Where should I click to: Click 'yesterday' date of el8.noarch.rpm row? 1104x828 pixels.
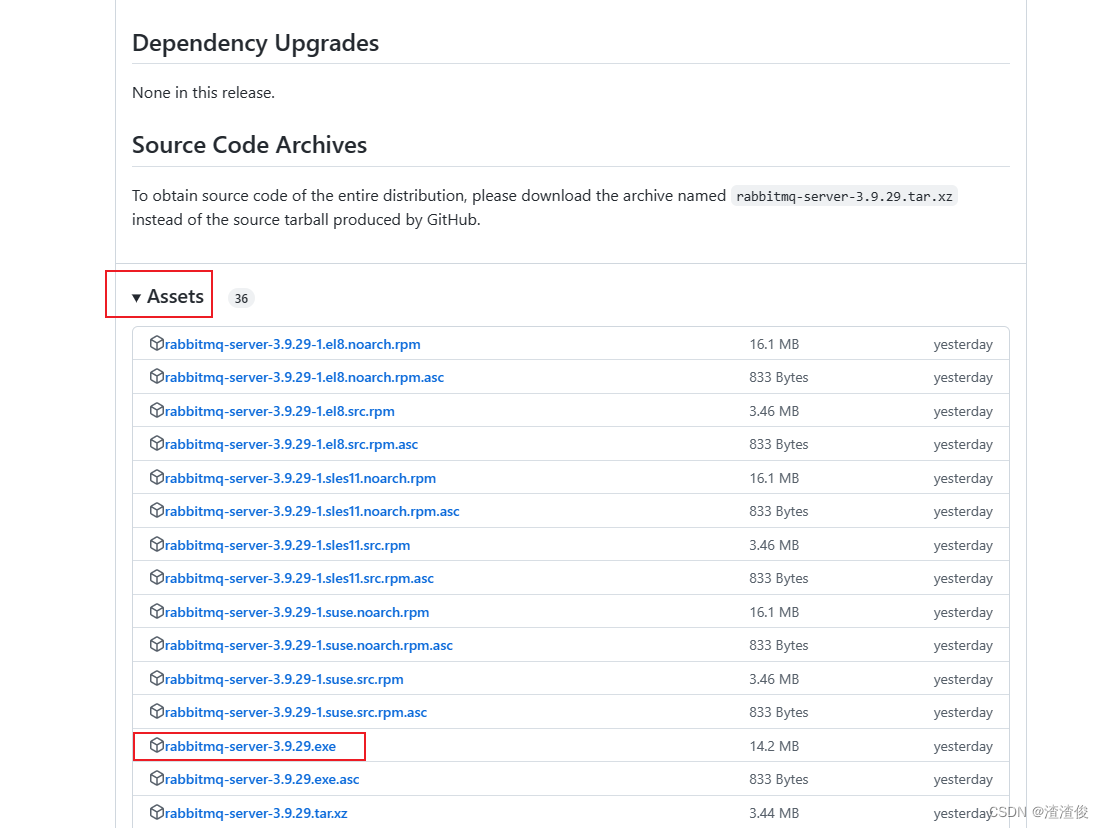pos(963,345)
